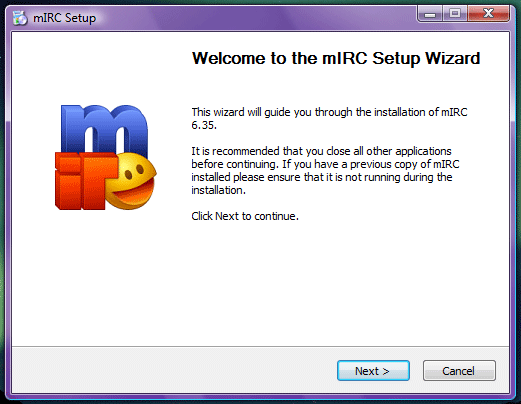The image size is (521, 404).
Task: Click the gray footer area left of Next
Action: (x=173, y=370)
